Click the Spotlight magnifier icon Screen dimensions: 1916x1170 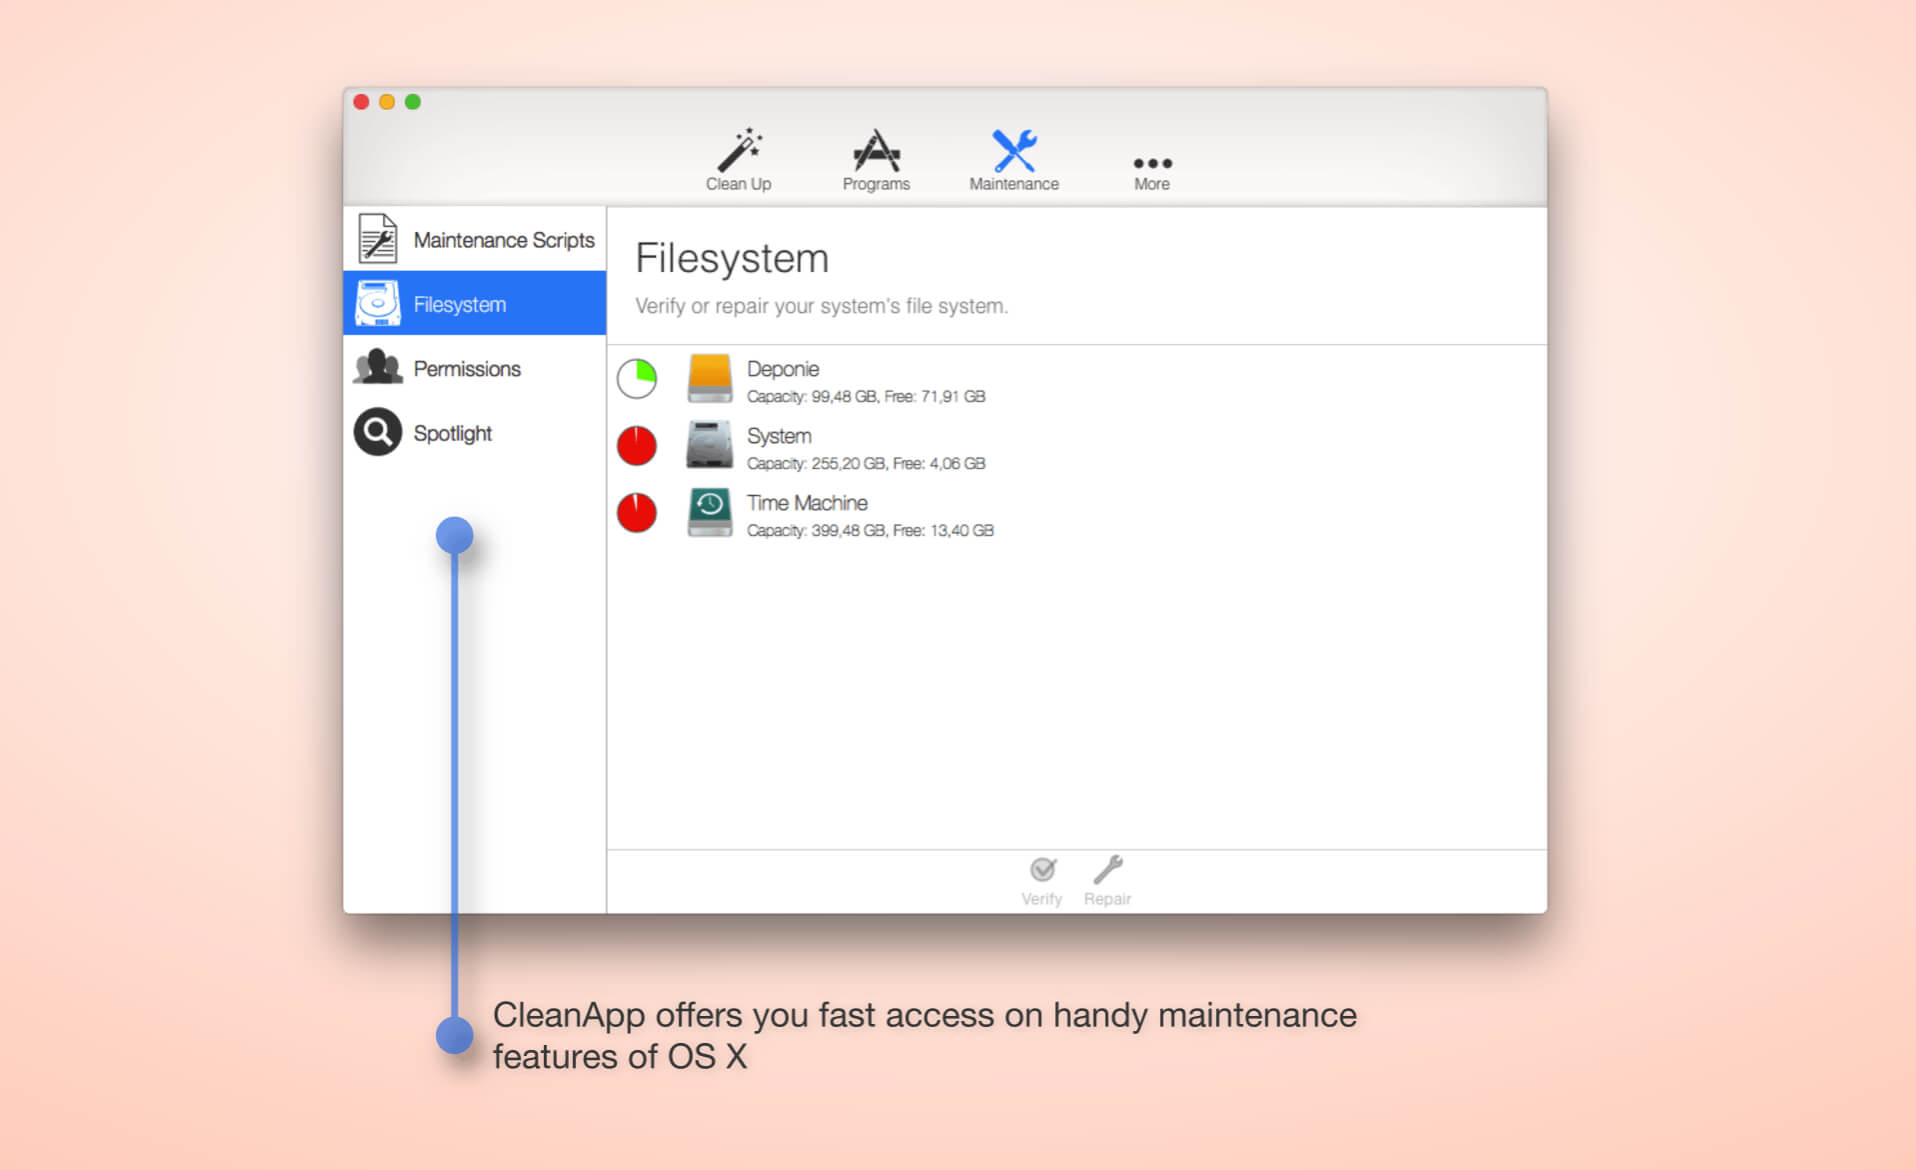click(377, 432)
